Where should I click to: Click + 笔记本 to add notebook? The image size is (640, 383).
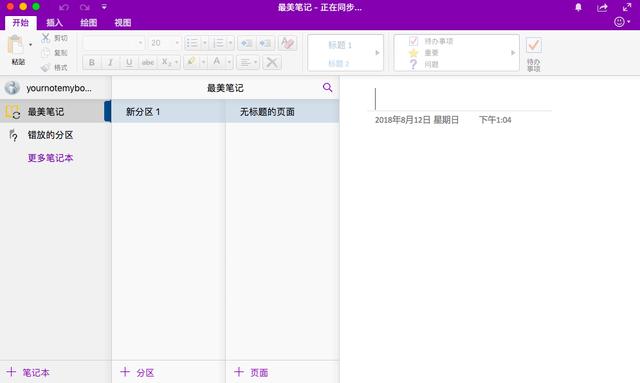28,372
